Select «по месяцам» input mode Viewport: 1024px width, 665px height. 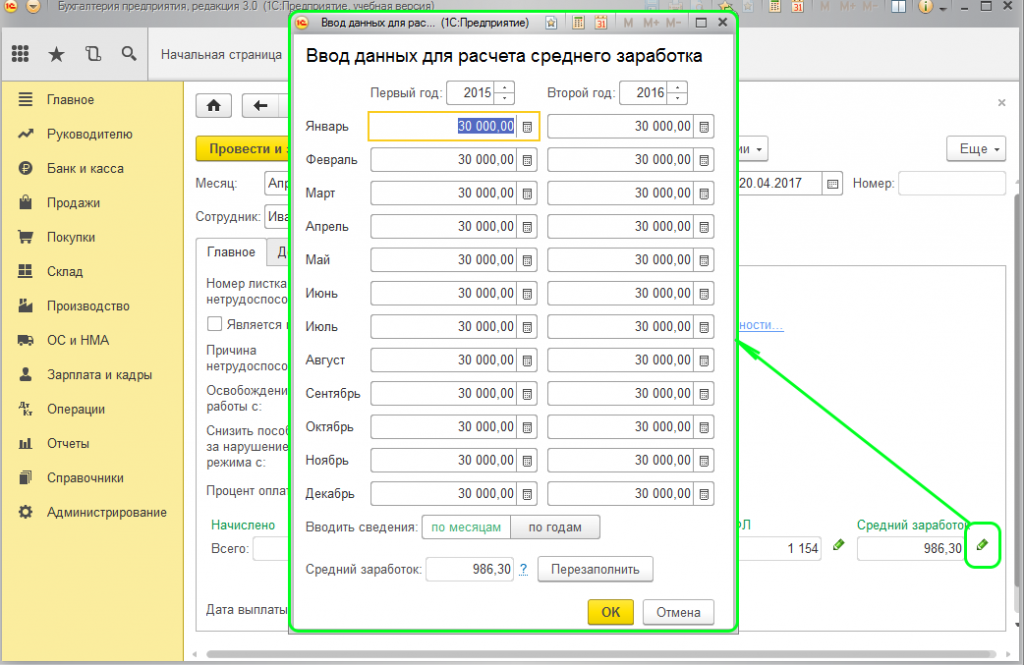pyautogui.click(x=466, y=527)
